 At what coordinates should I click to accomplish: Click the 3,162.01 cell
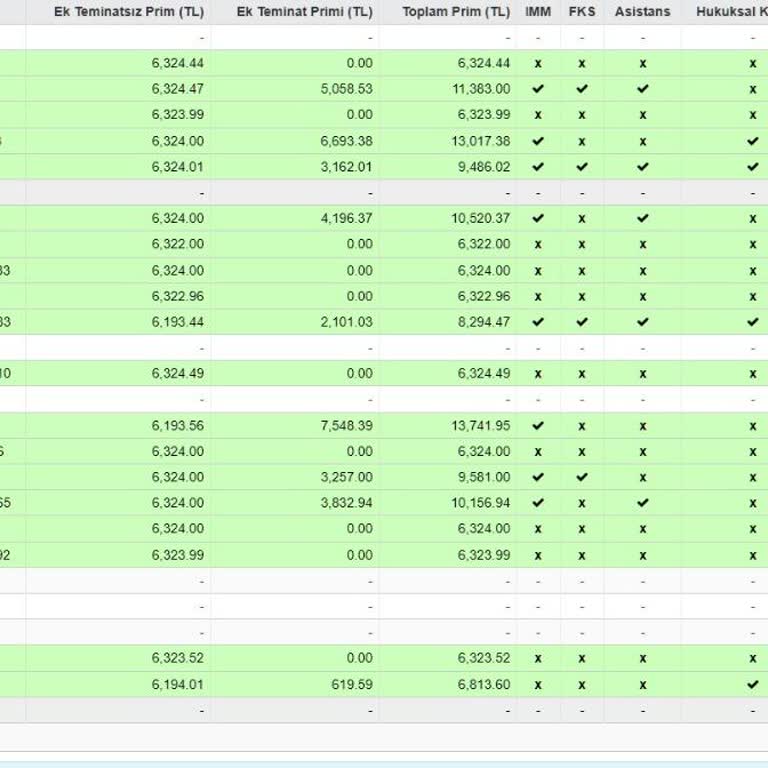pyautogui.click(x=347, y=167)
